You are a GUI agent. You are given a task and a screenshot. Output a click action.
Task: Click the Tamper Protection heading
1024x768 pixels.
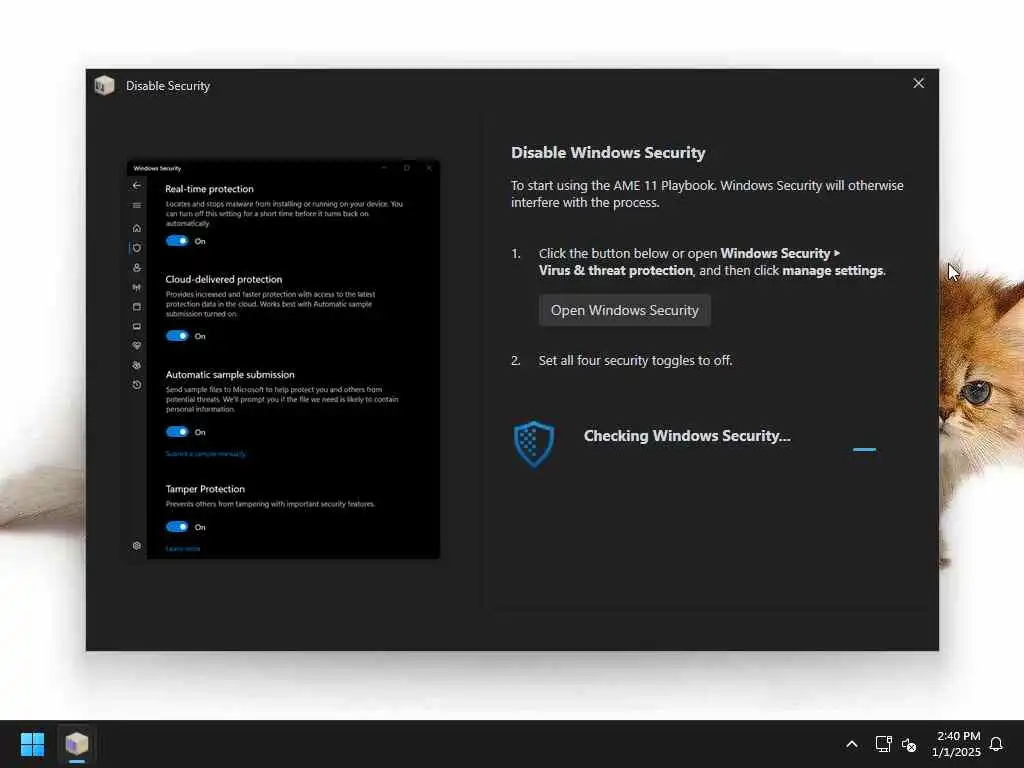point(205,489)
